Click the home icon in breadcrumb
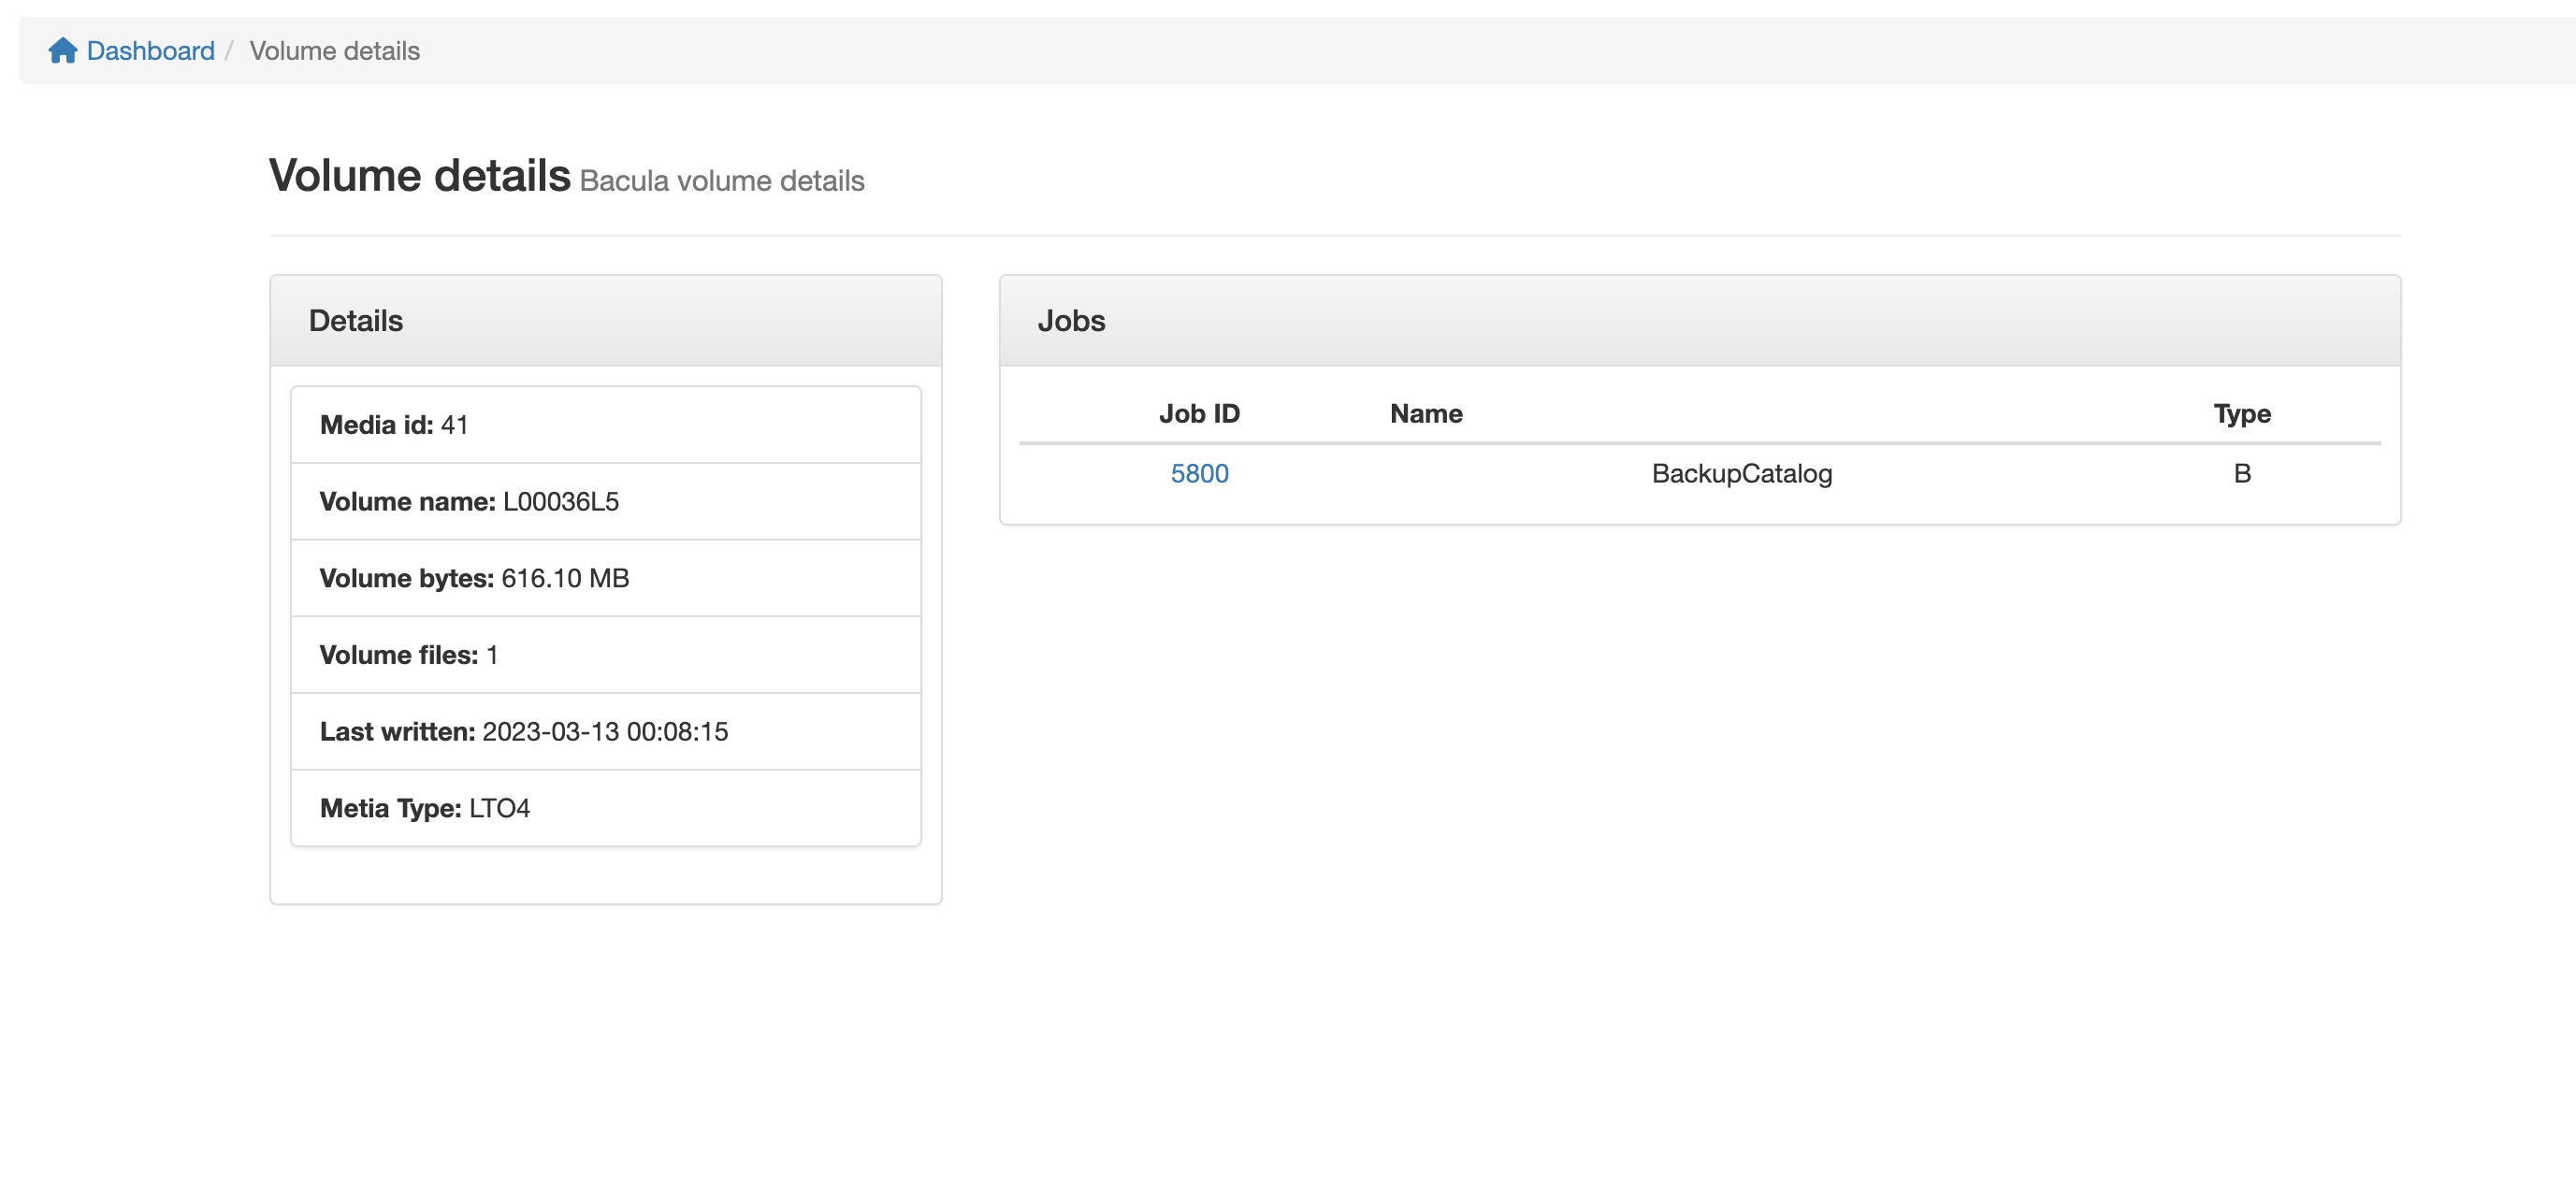2576x1197 pixels. pos(62,50)
